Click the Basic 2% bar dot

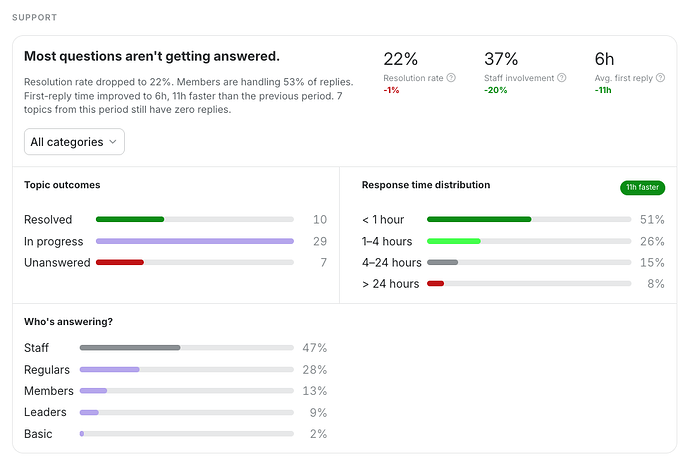click(82, 434)
